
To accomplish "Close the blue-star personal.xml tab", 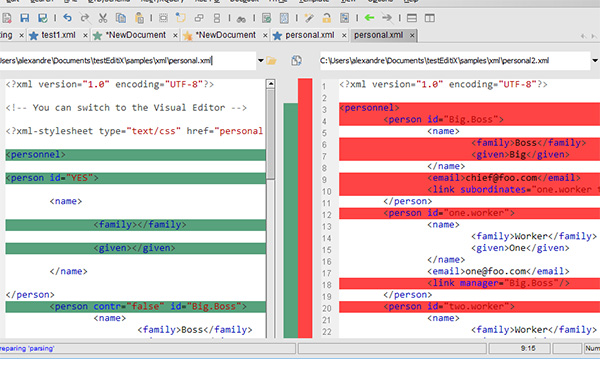I will (x=344, y=36).
